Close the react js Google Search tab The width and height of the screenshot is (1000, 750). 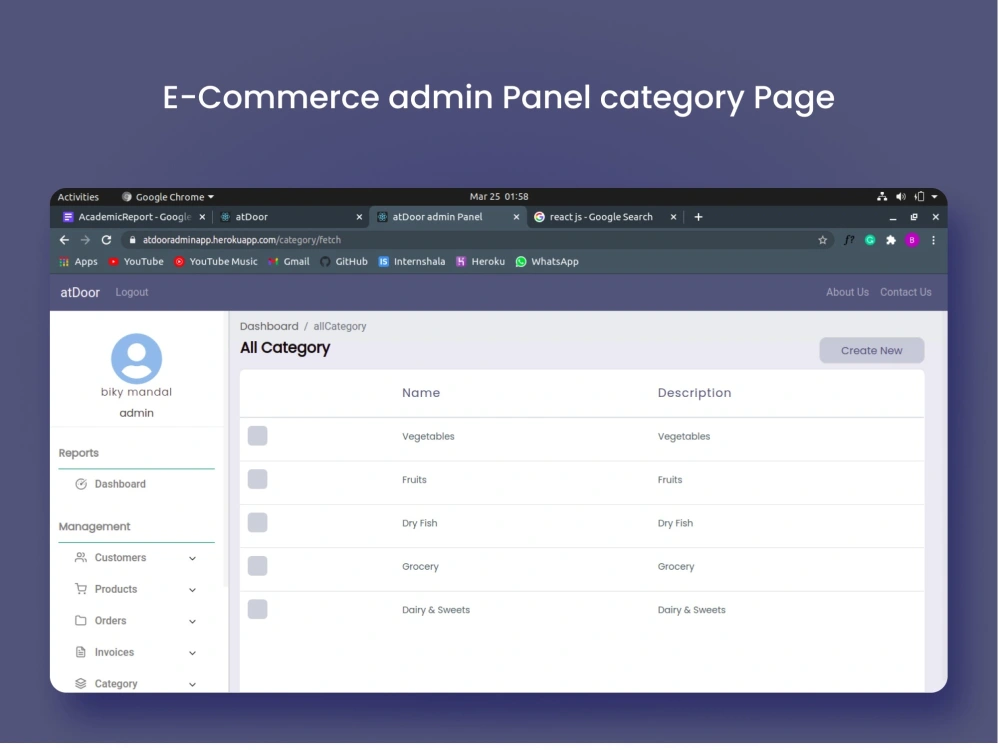click(x=673, y=217)
